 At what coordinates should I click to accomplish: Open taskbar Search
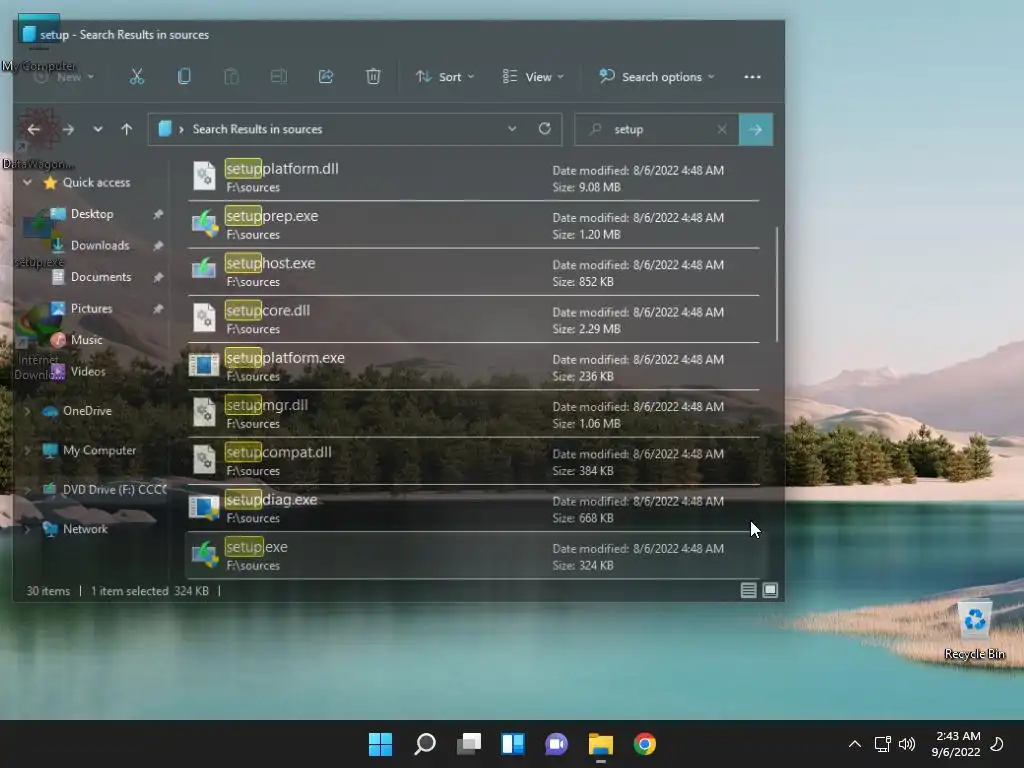coord(424,744)
